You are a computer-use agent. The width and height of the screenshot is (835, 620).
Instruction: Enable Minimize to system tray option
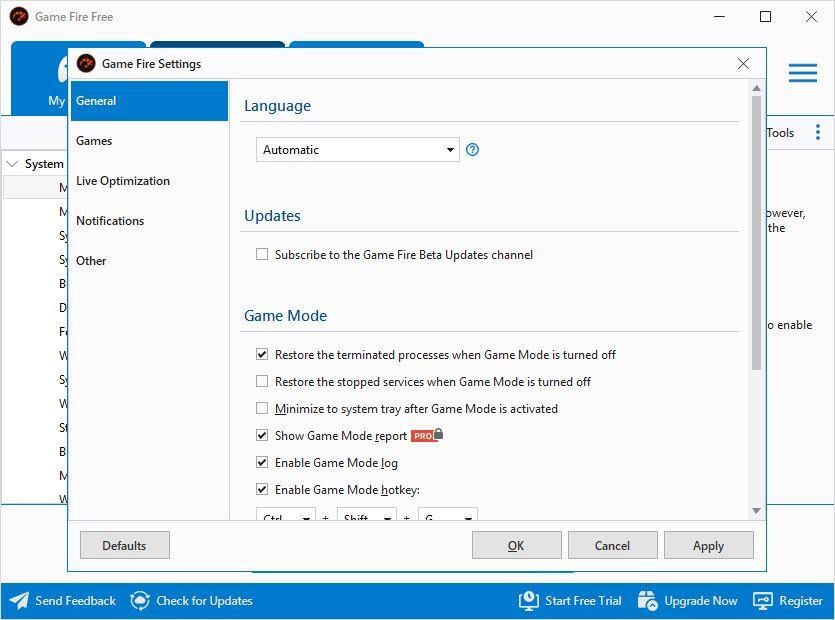tap(262, 409)
